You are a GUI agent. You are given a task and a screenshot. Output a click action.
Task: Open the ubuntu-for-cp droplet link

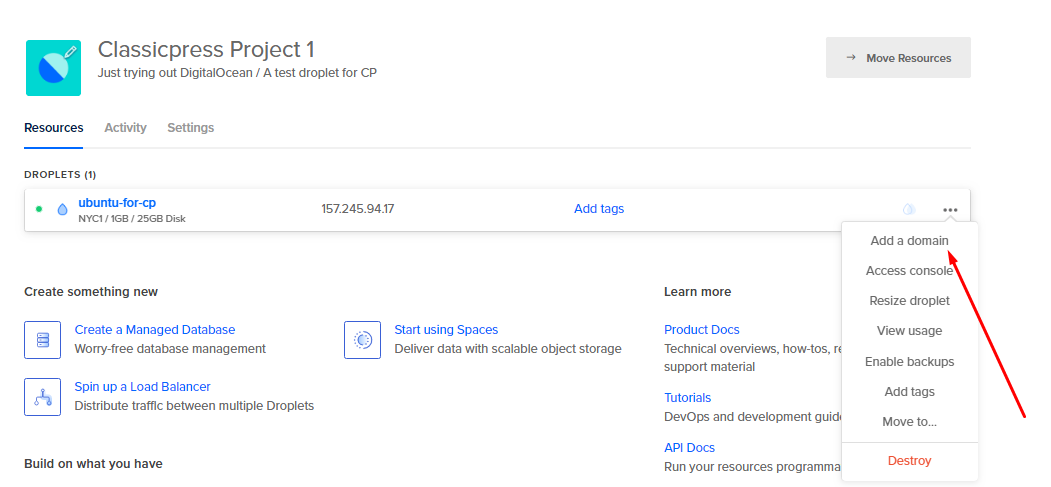pos(117,202)
